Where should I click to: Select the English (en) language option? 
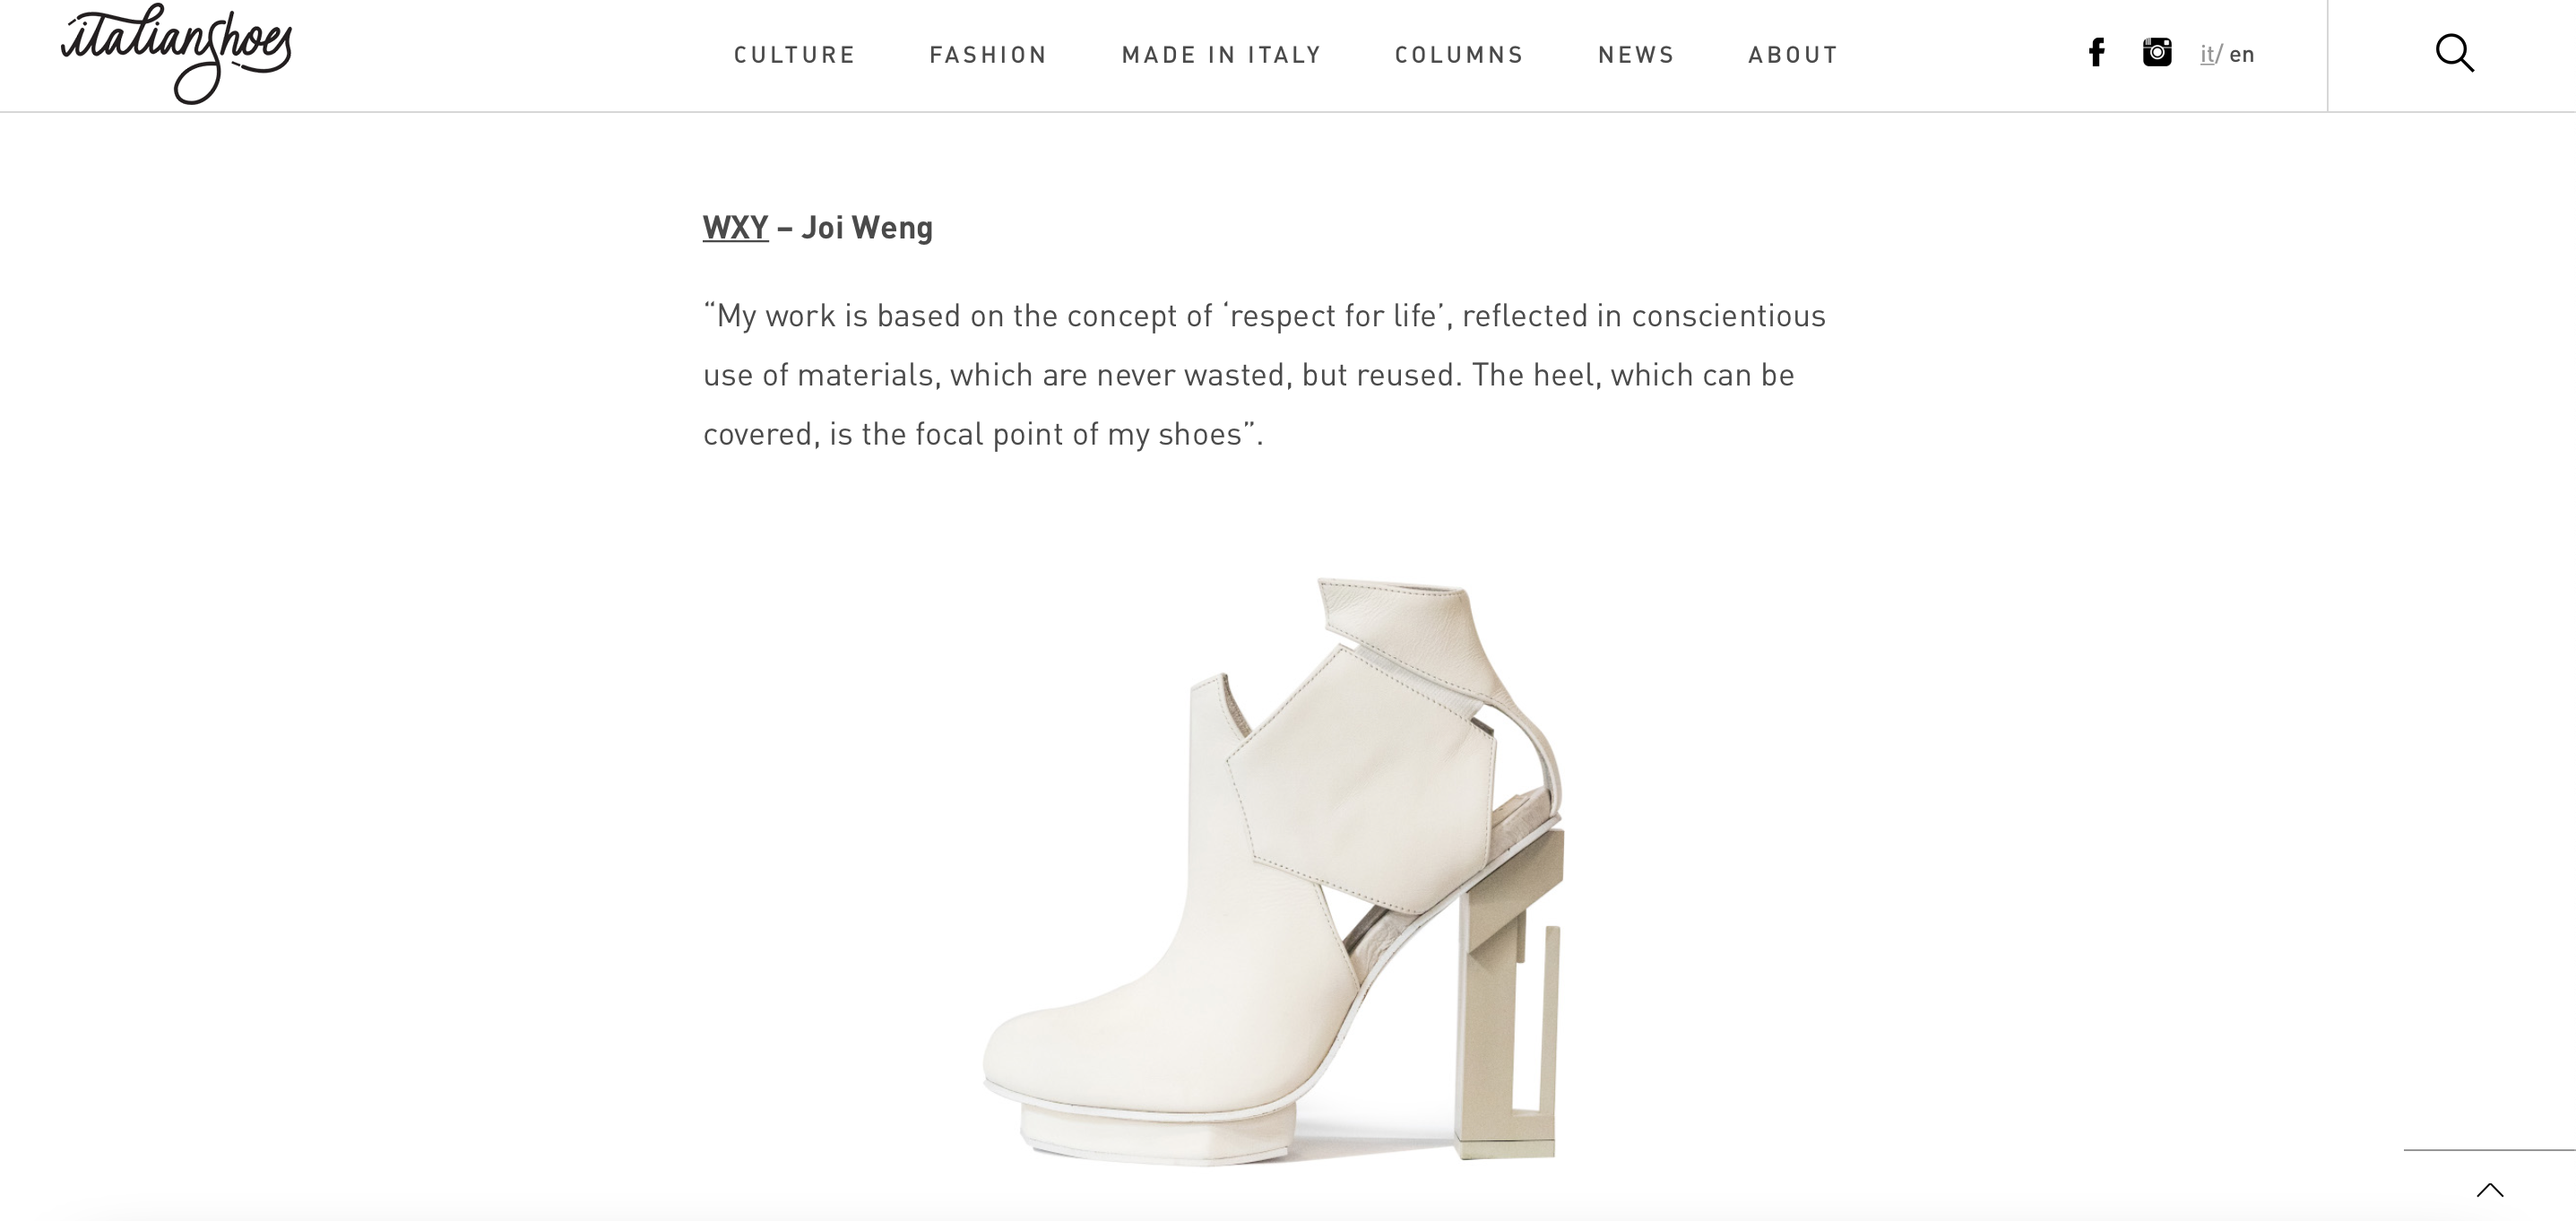point(2242,54)
